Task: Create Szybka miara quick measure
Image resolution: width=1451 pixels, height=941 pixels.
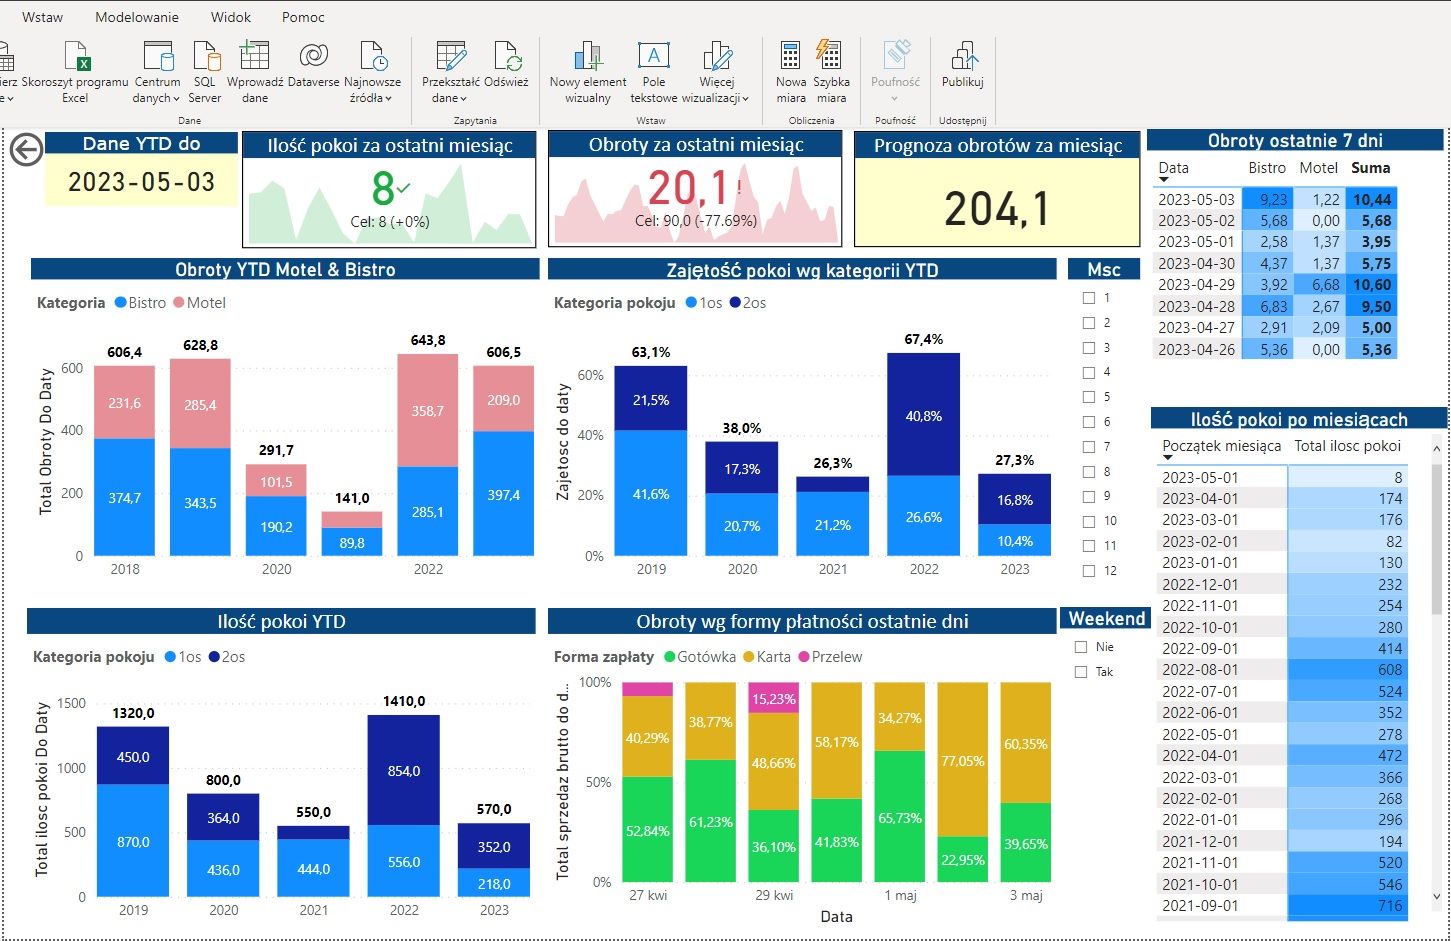Action: click(830, 56)
